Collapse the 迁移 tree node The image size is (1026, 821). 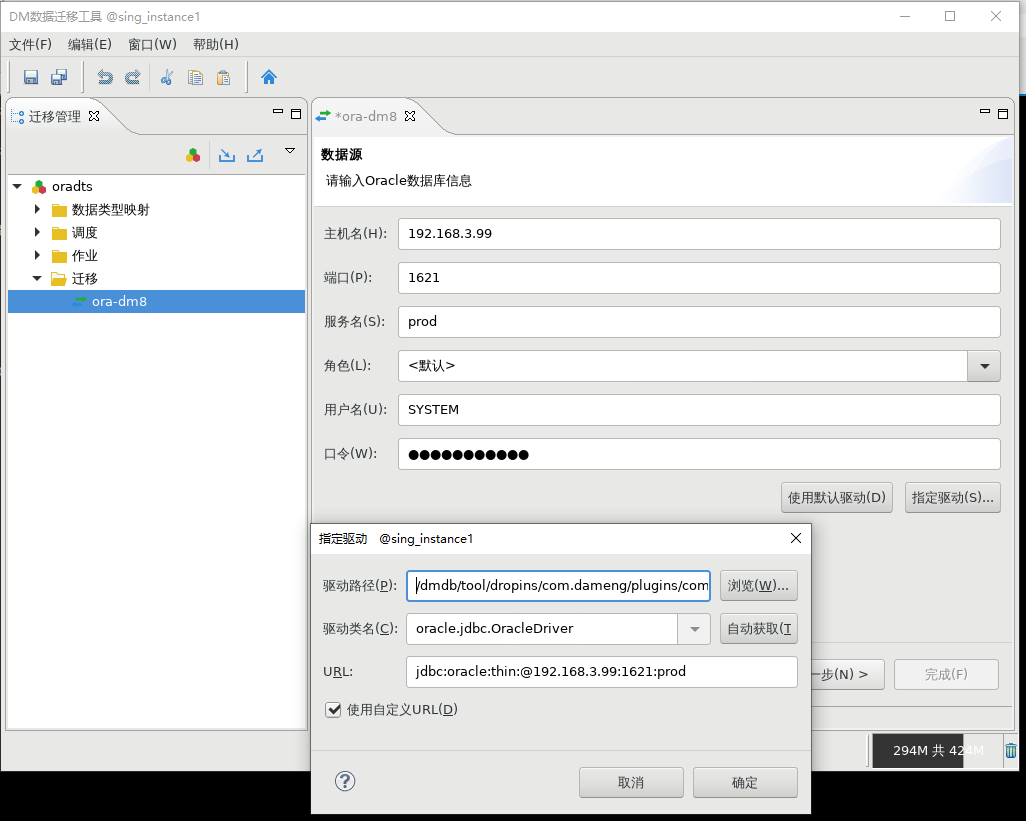tap(37, 279)
